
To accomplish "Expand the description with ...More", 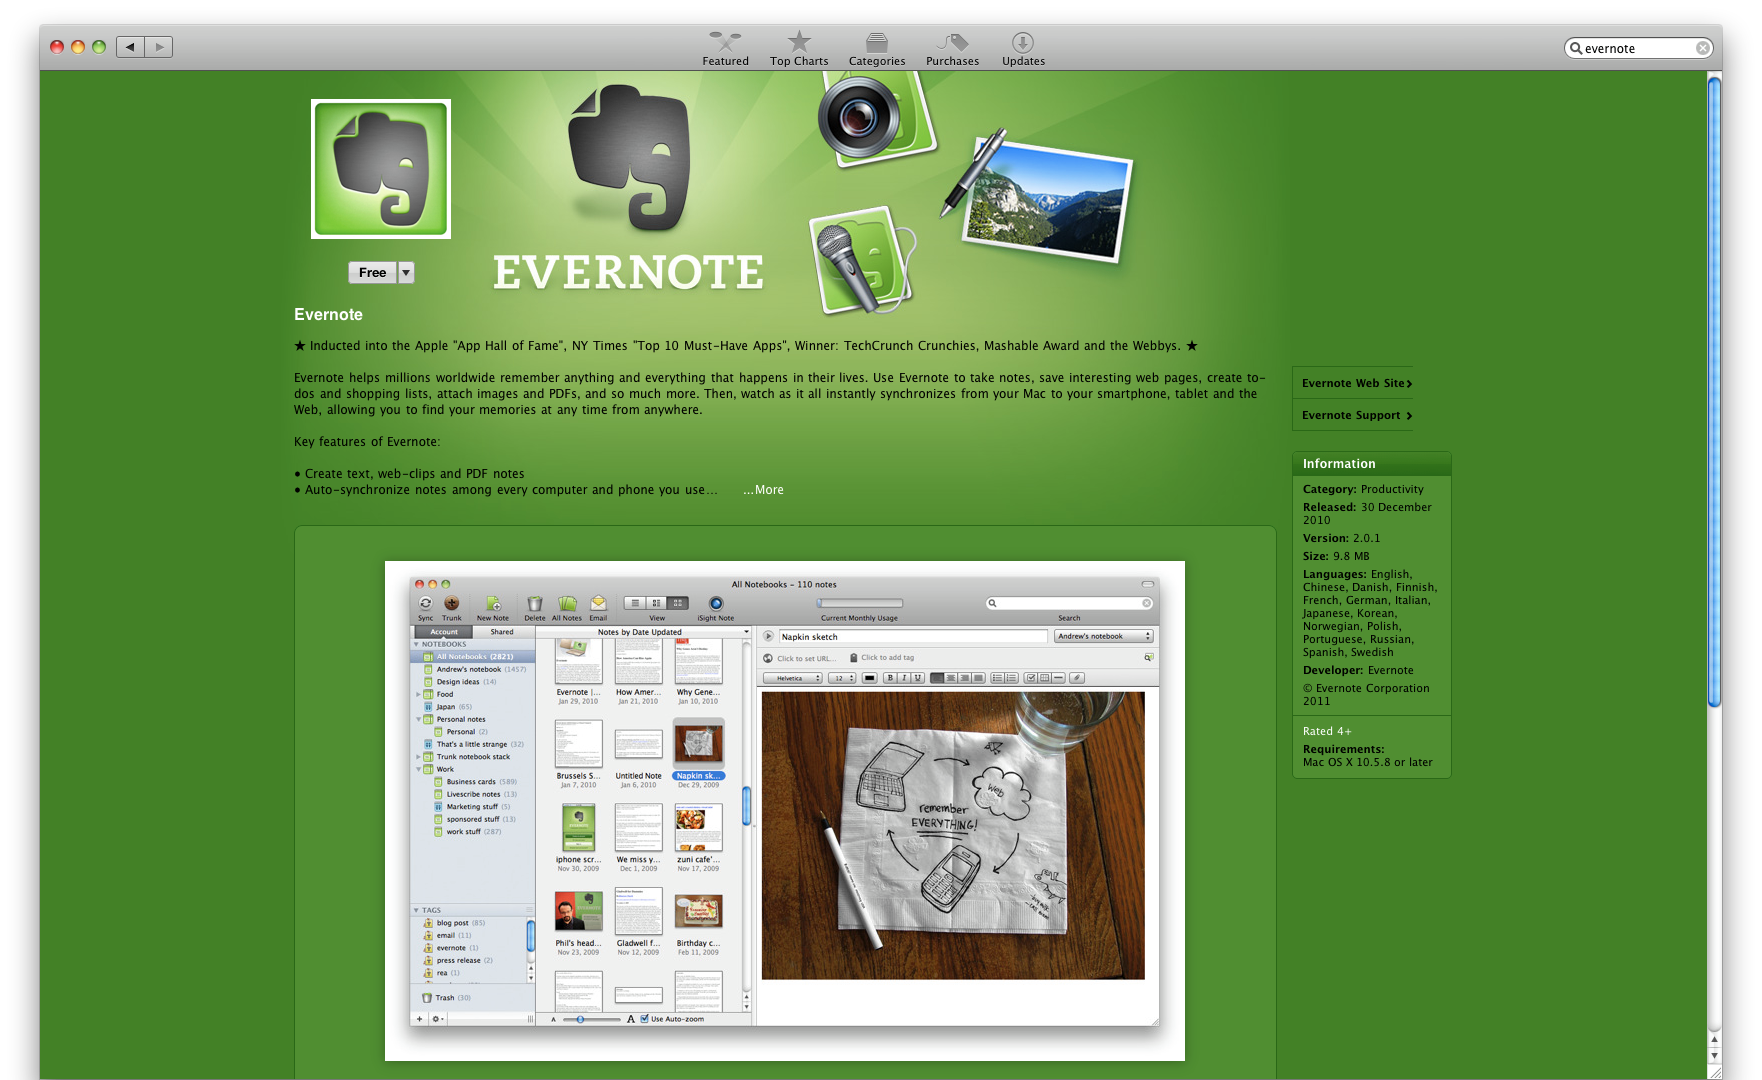I will 763,490.
